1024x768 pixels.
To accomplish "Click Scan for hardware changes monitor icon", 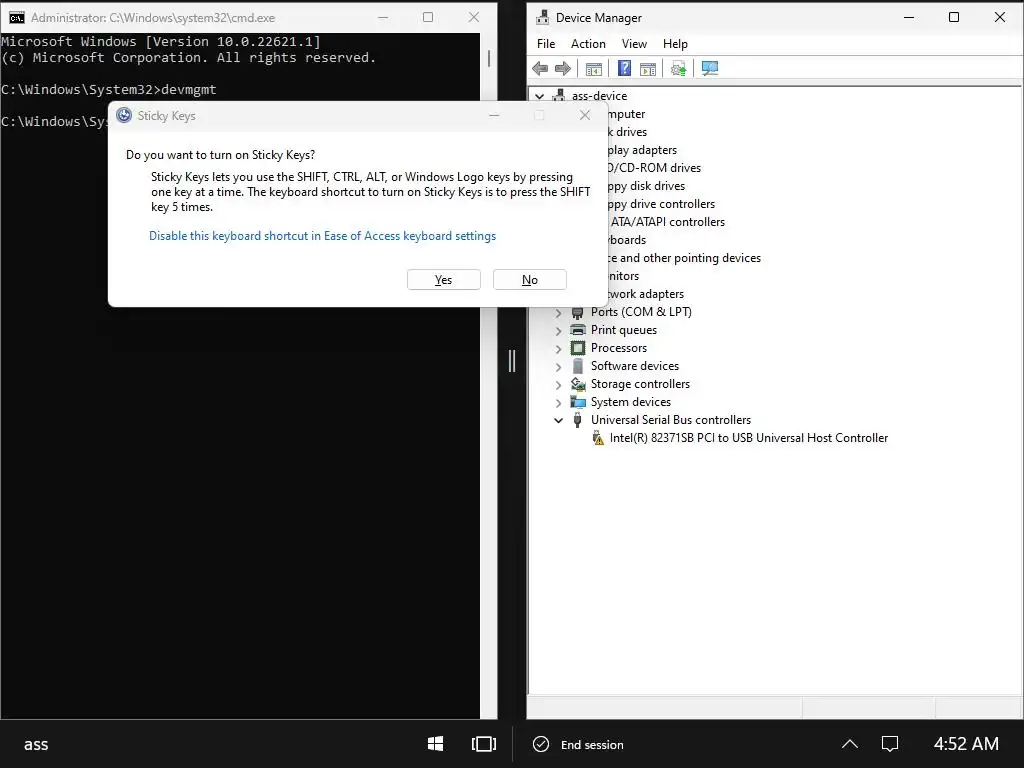I will (709, 69).
